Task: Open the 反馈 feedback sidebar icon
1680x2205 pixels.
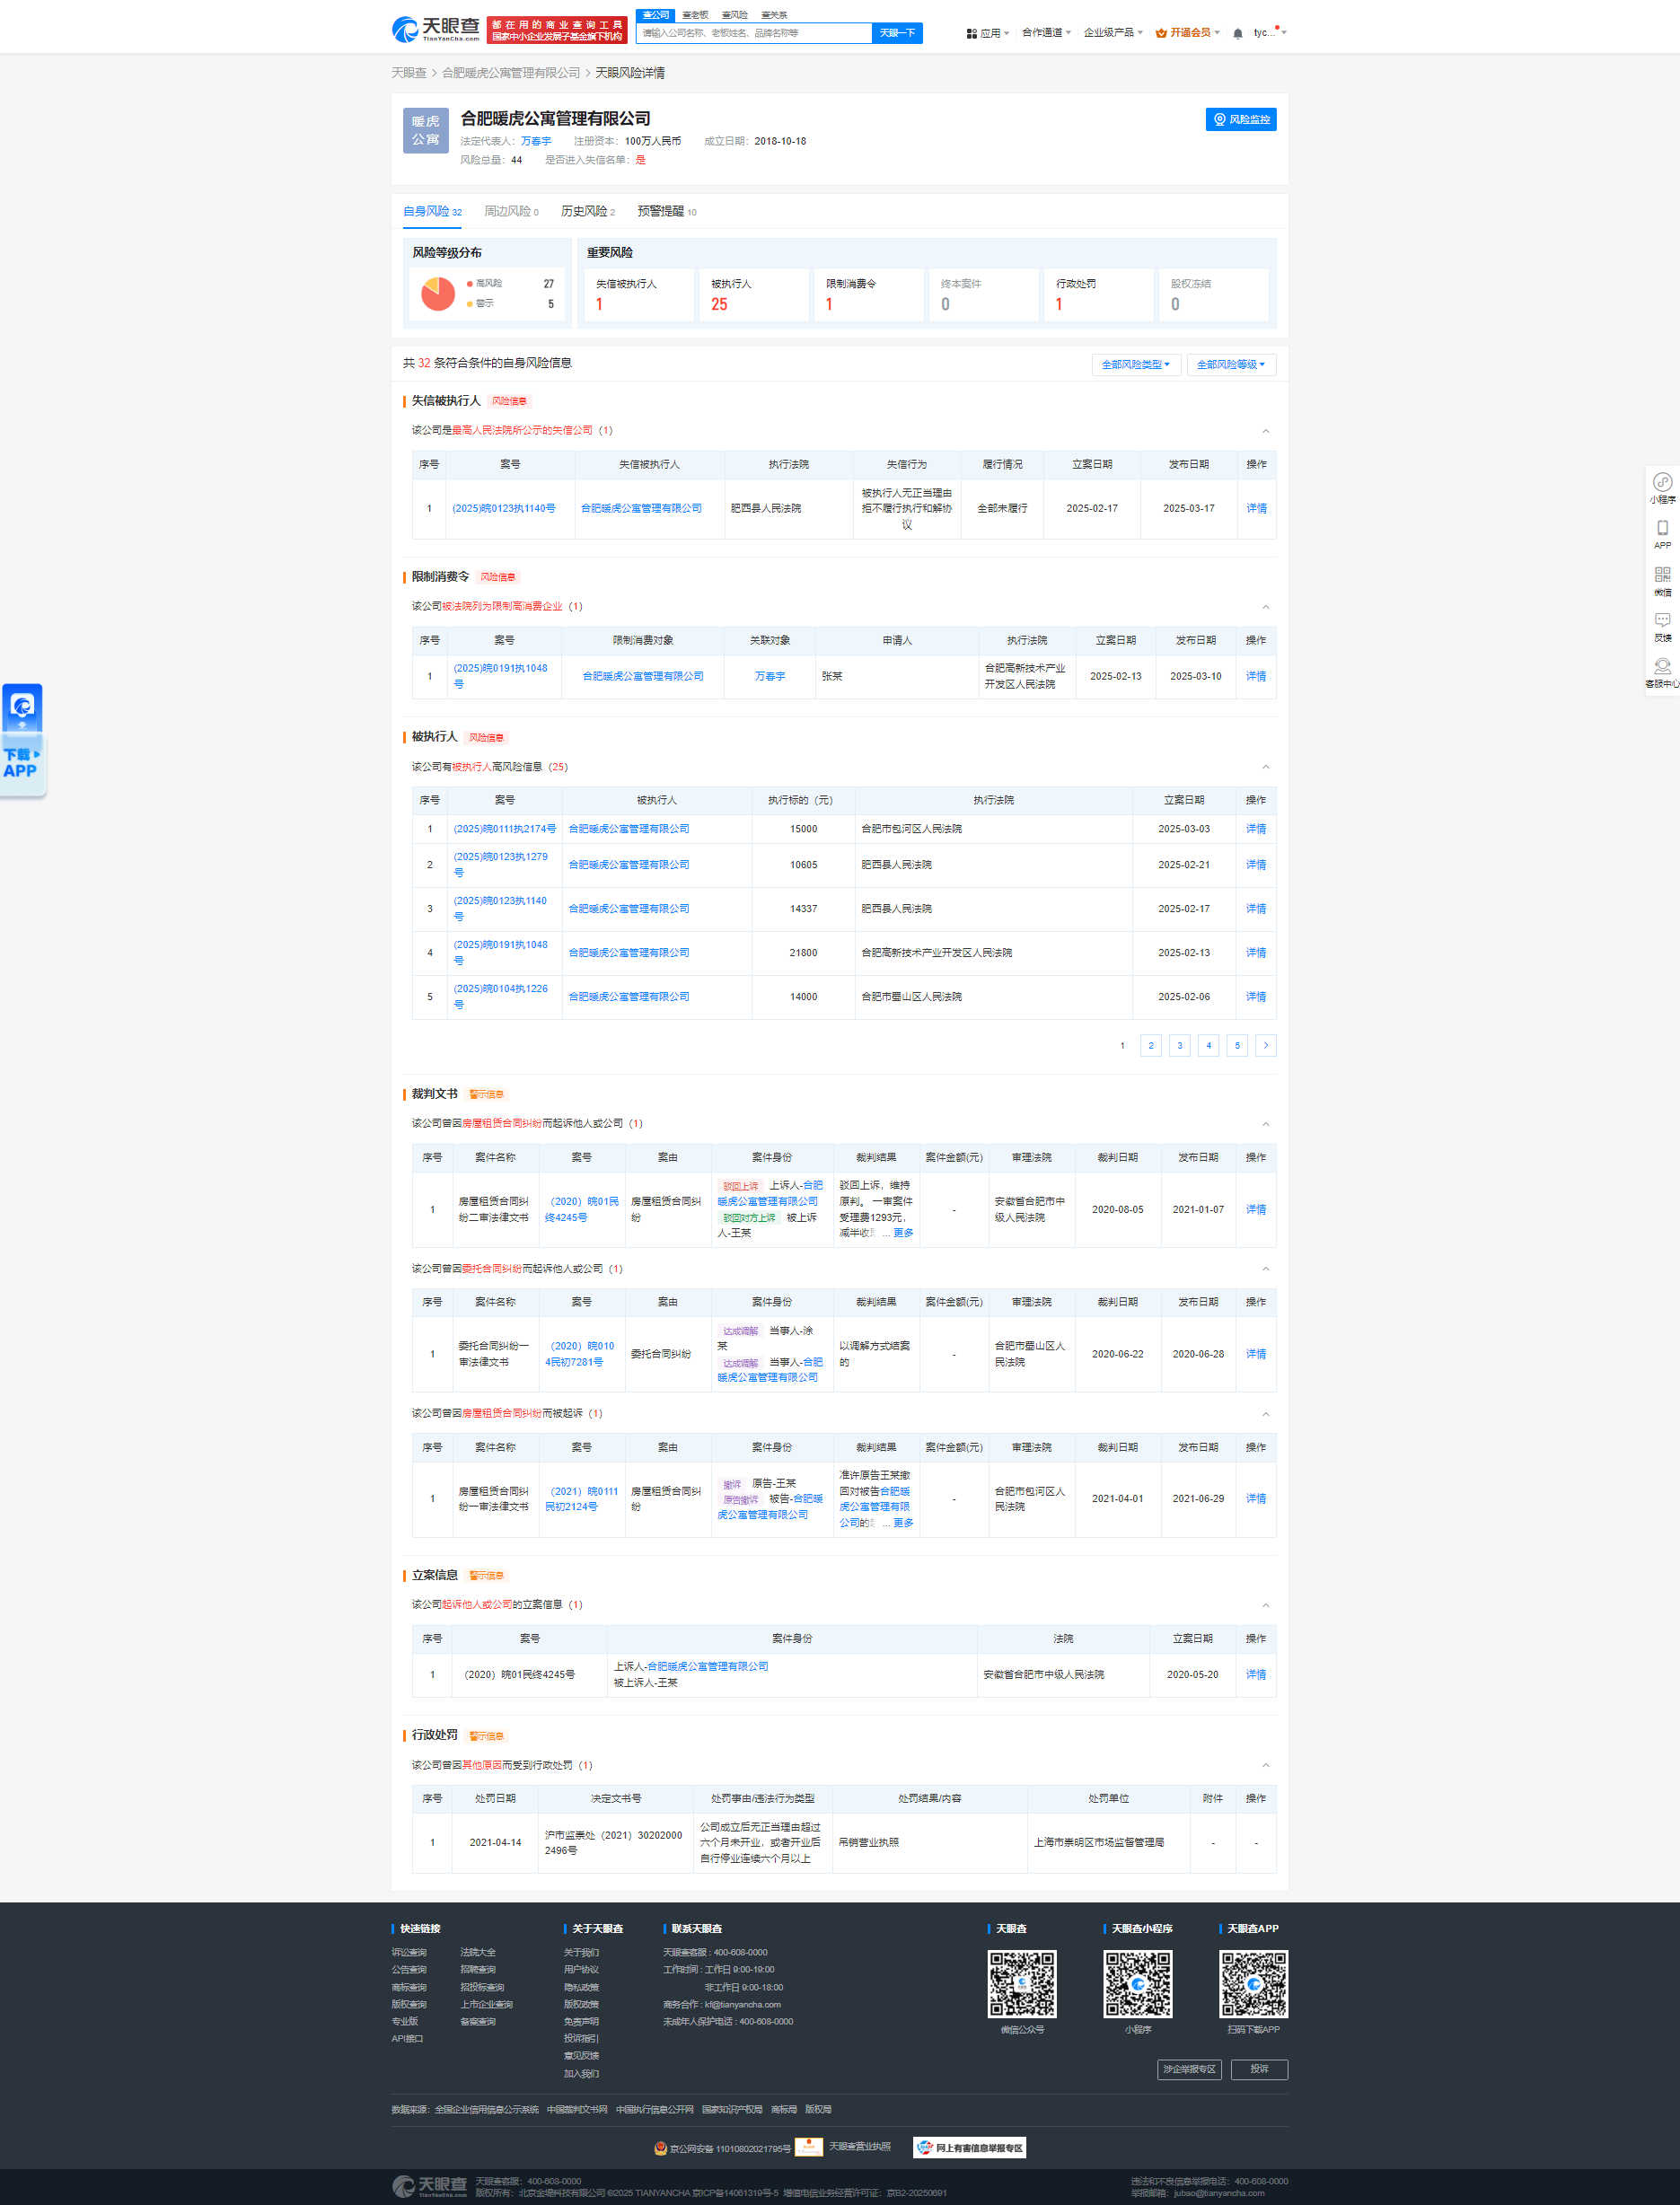Action: pos(1662,627)
